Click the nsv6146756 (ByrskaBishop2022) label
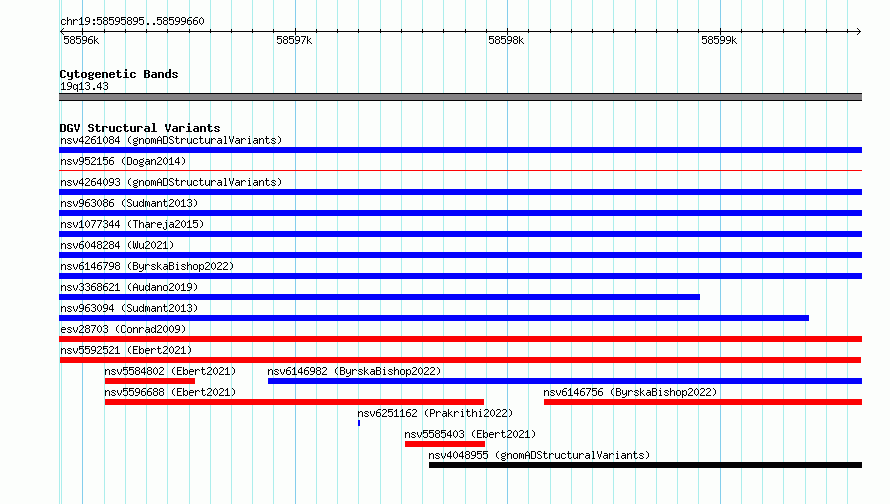Screen dimensions: 890x504 pyautogui.click(x=630, y=392)
